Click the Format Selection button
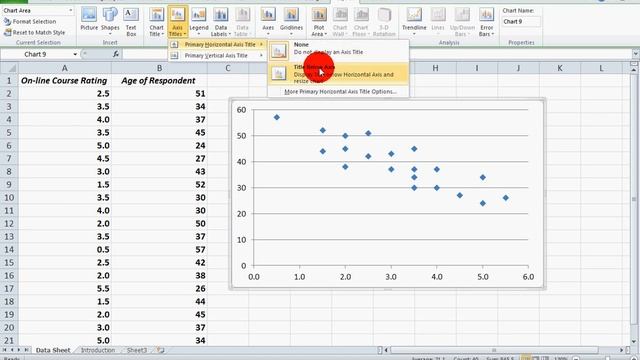The height and width of the screenshot is (360, 640). click(30, 21)
